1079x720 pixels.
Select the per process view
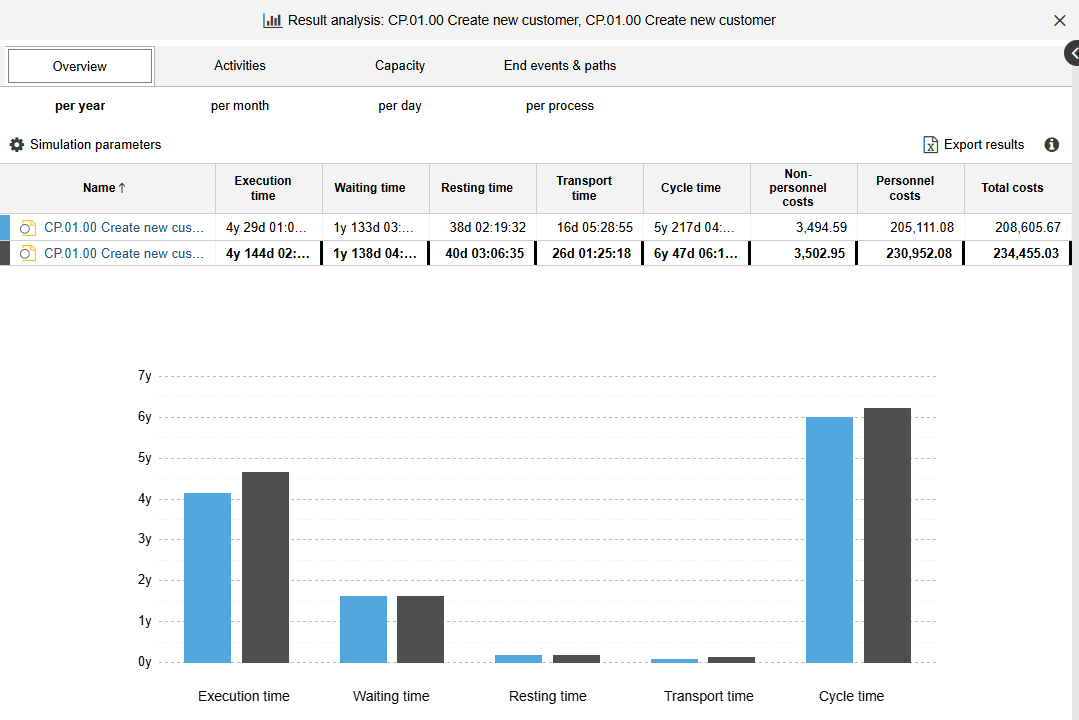point(559,106)
